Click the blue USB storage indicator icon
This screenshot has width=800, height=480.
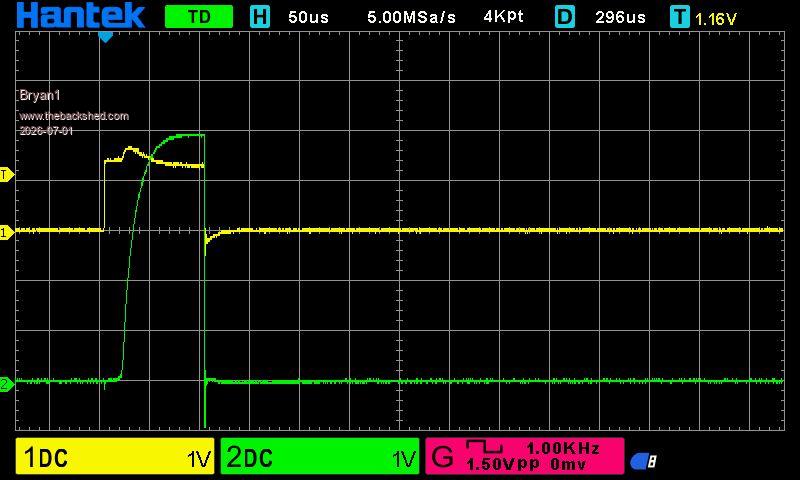pyautogui.click(x=643, y=461)
